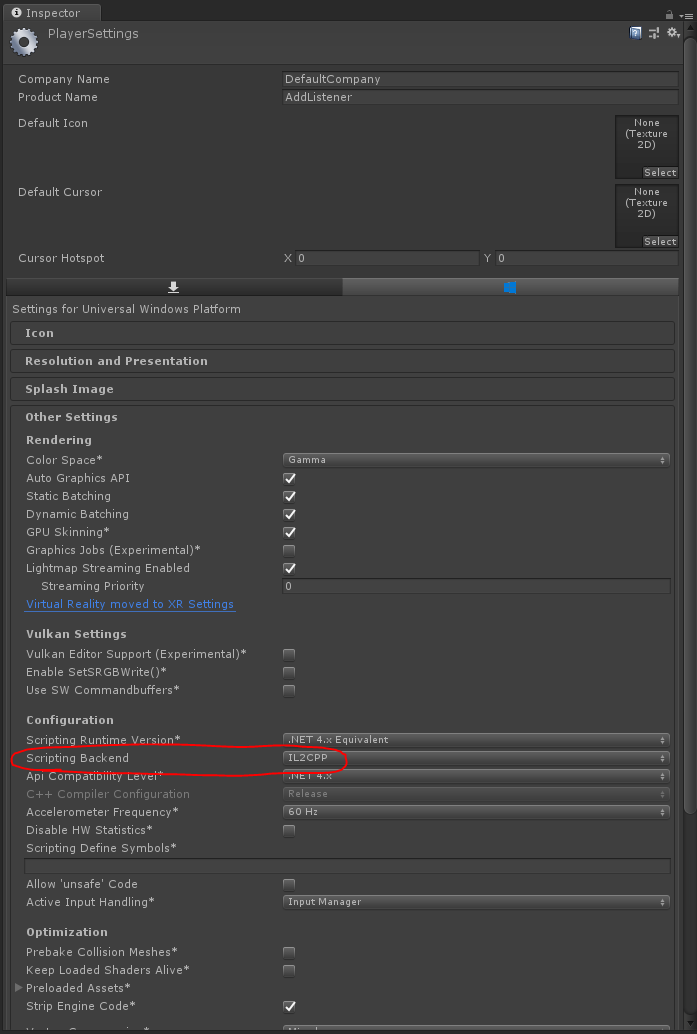Open the Scripting Backend dropdown

point(476,758)
